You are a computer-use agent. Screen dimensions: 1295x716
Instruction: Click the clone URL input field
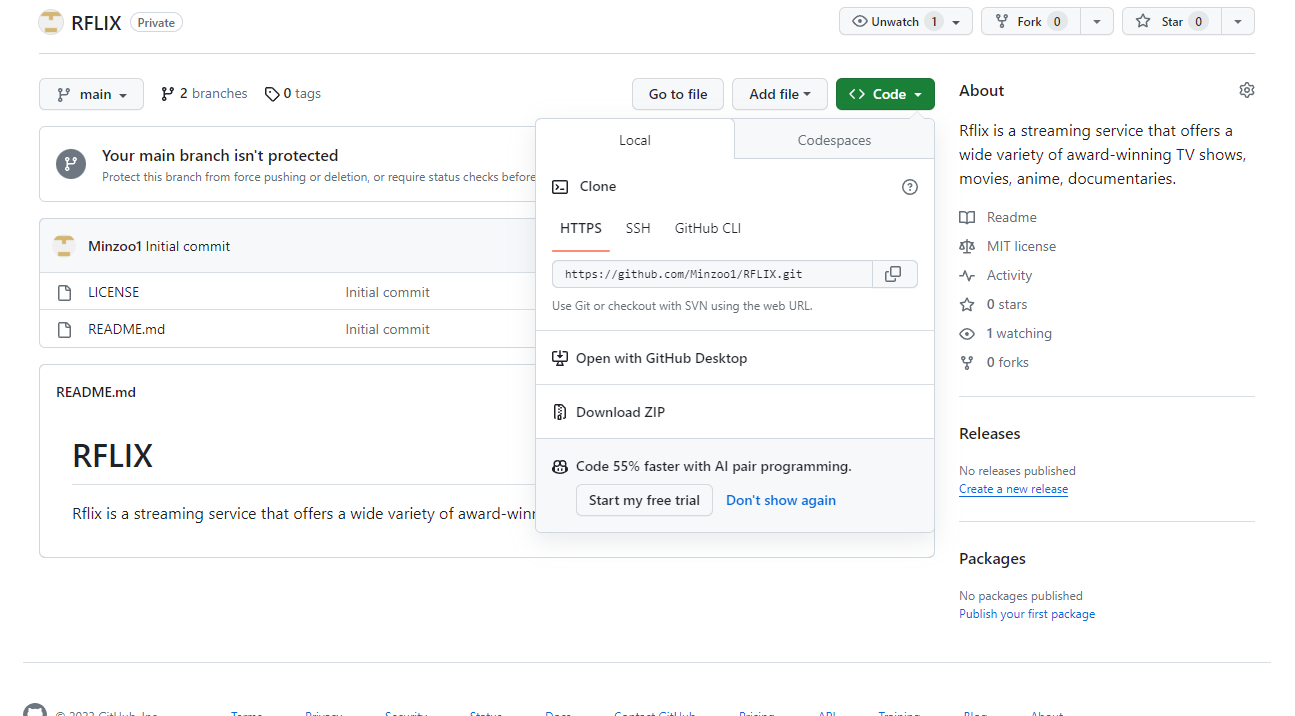coord(712,274)
